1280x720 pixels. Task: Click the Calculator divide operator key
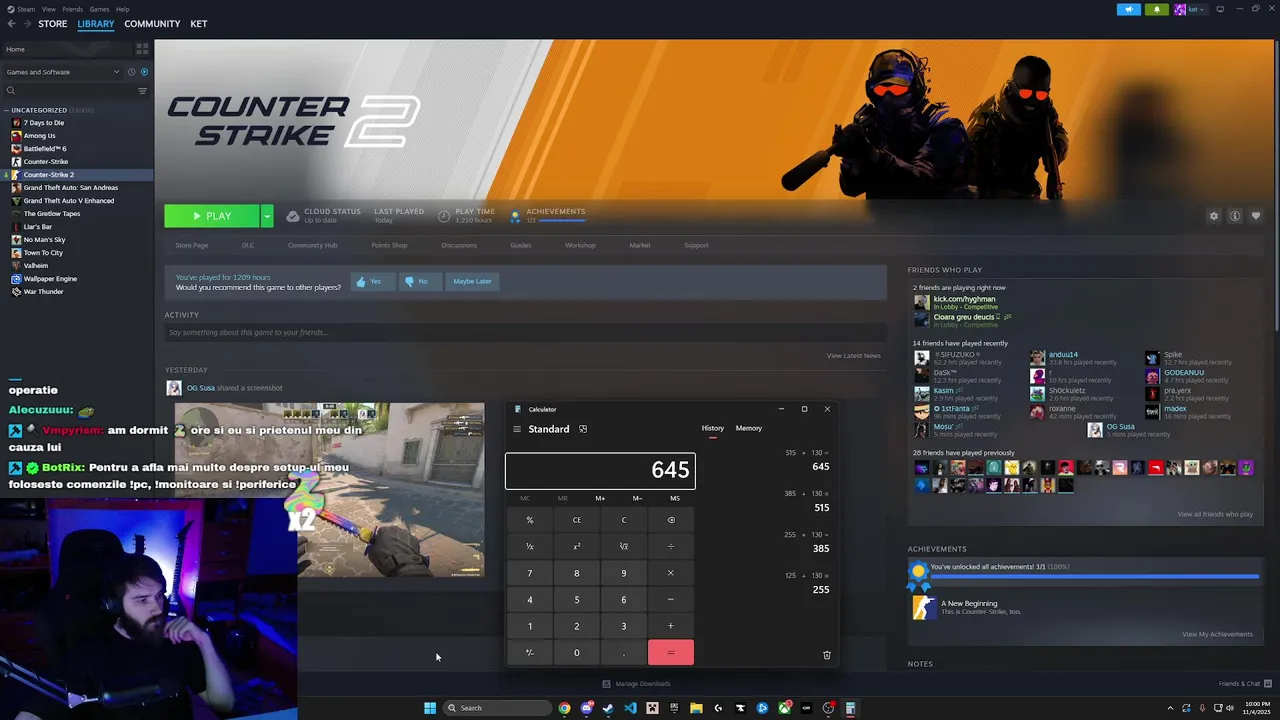point(671,546)
